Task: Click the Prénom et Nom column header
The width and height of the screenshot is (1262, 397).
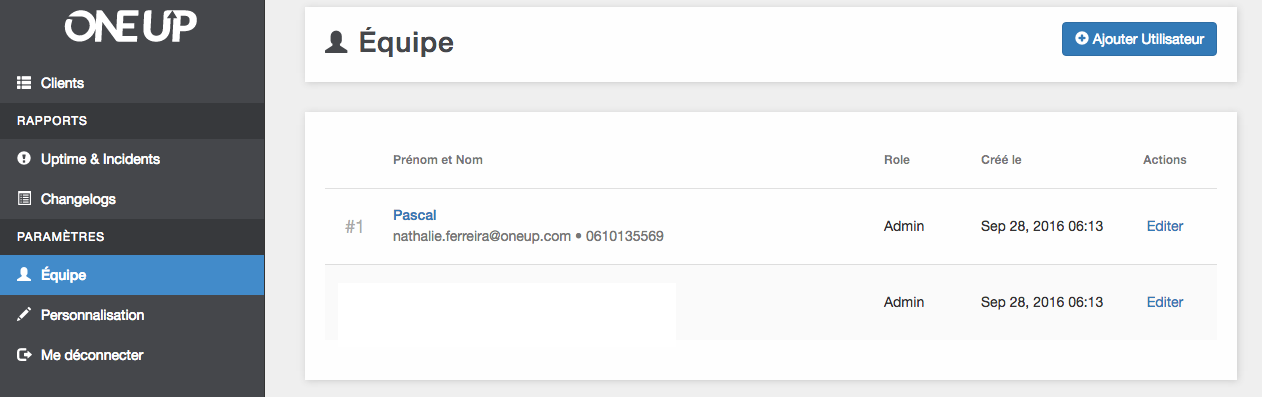Action: point(438,160)
